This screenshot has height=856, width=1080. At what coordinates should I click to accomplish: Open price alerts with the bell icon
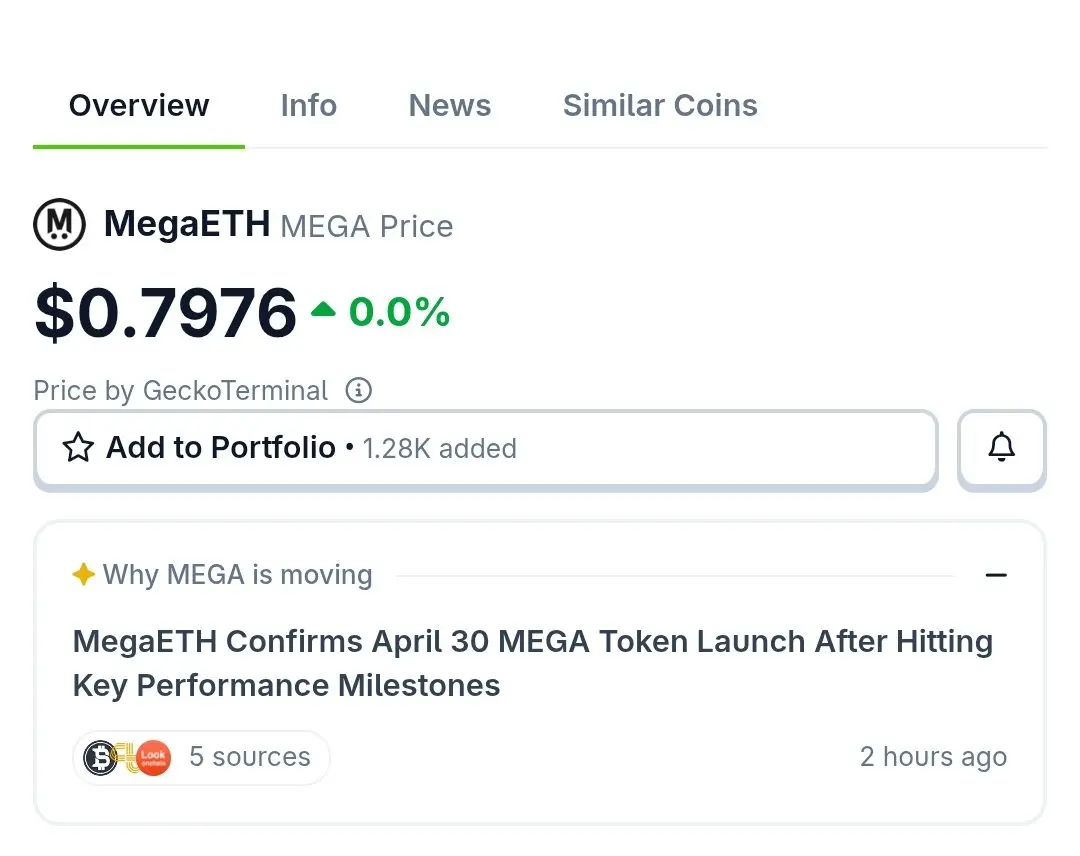pos(1001,448)
